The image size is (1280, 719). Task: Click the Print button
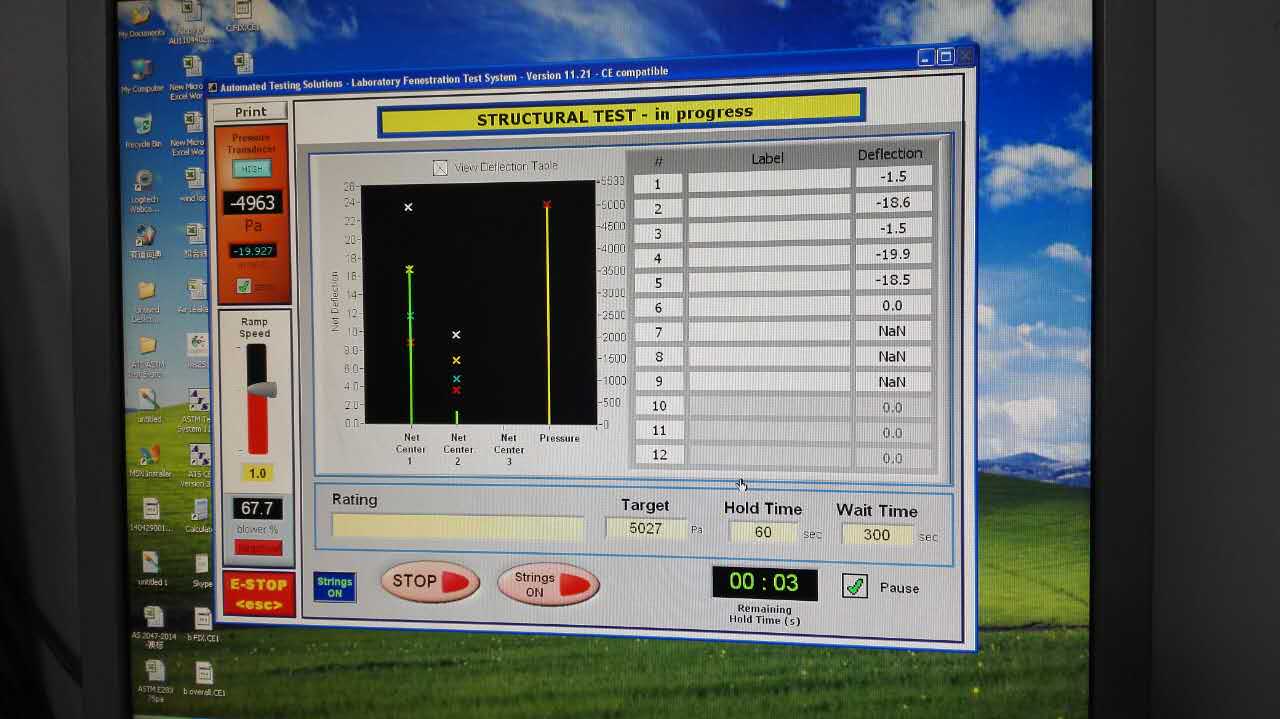click(x=250, y=112)
